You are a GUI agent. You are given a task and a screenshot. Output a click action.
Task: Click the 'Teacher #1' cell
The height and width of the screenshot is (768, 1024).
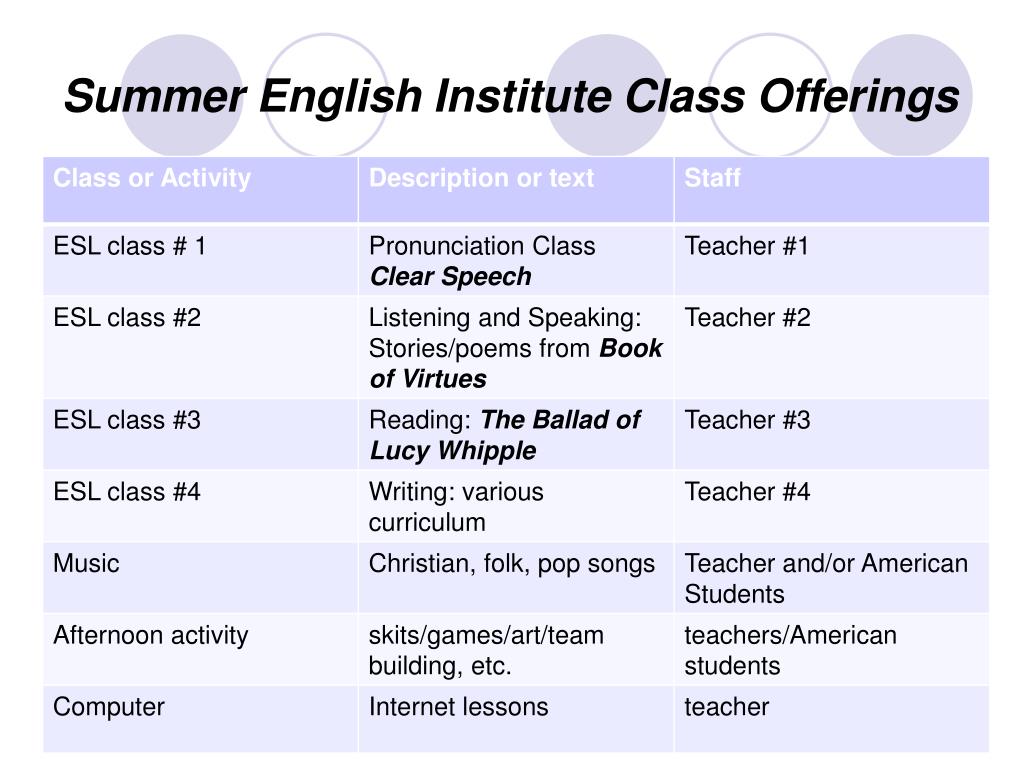pyautogui.click(x=831, y=260)
